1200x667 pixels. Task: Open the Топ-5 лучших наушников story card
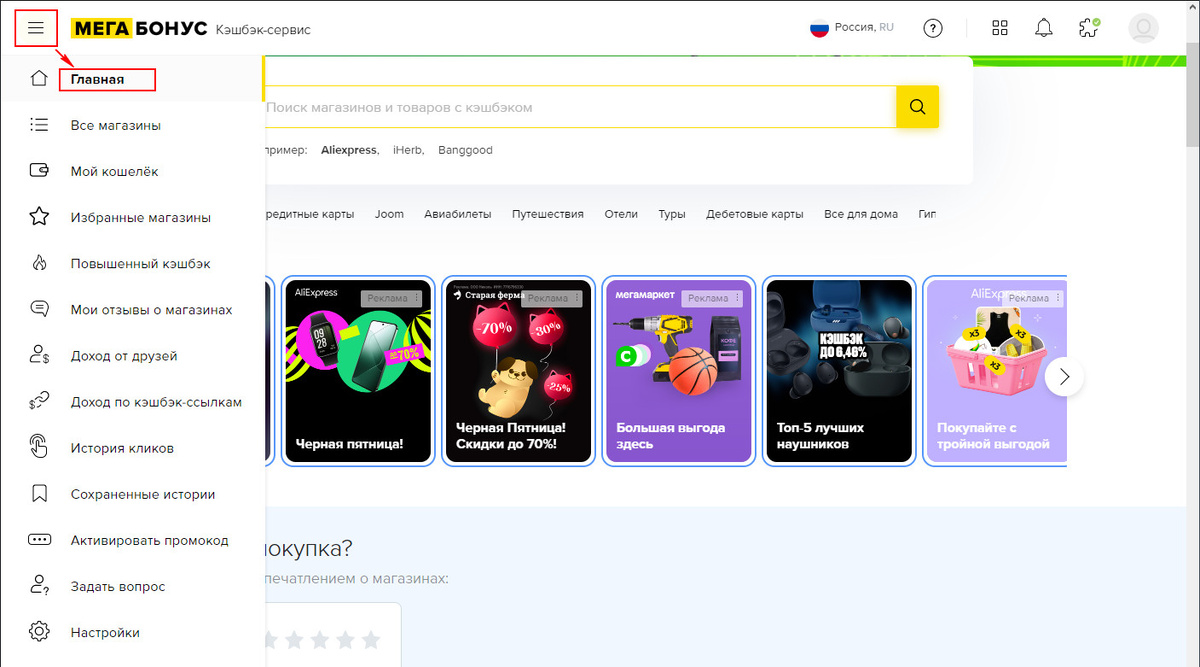coord(838,371)
